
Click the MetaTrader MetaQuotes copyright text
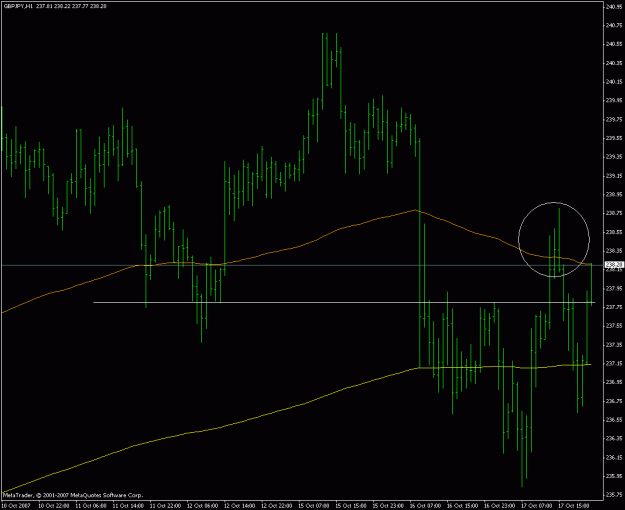pyautogui.click(x=73, y=495)
